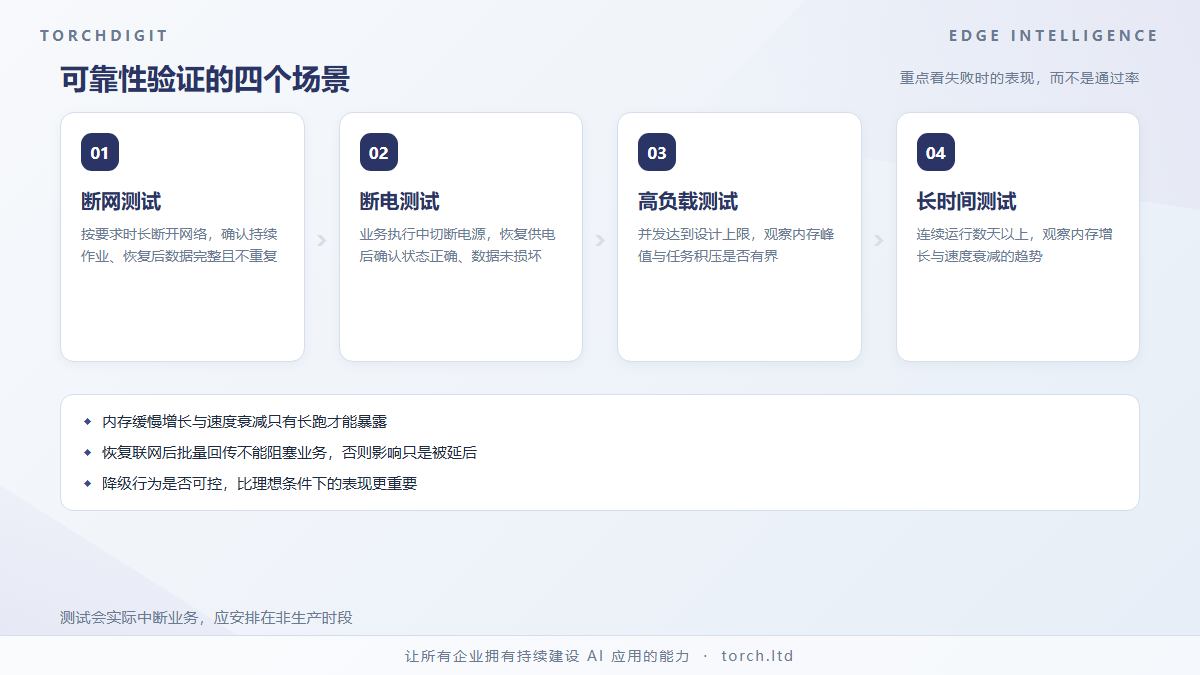
Task: Click diamond bullet before 降级行为
Action: click(x=87, y=484)
